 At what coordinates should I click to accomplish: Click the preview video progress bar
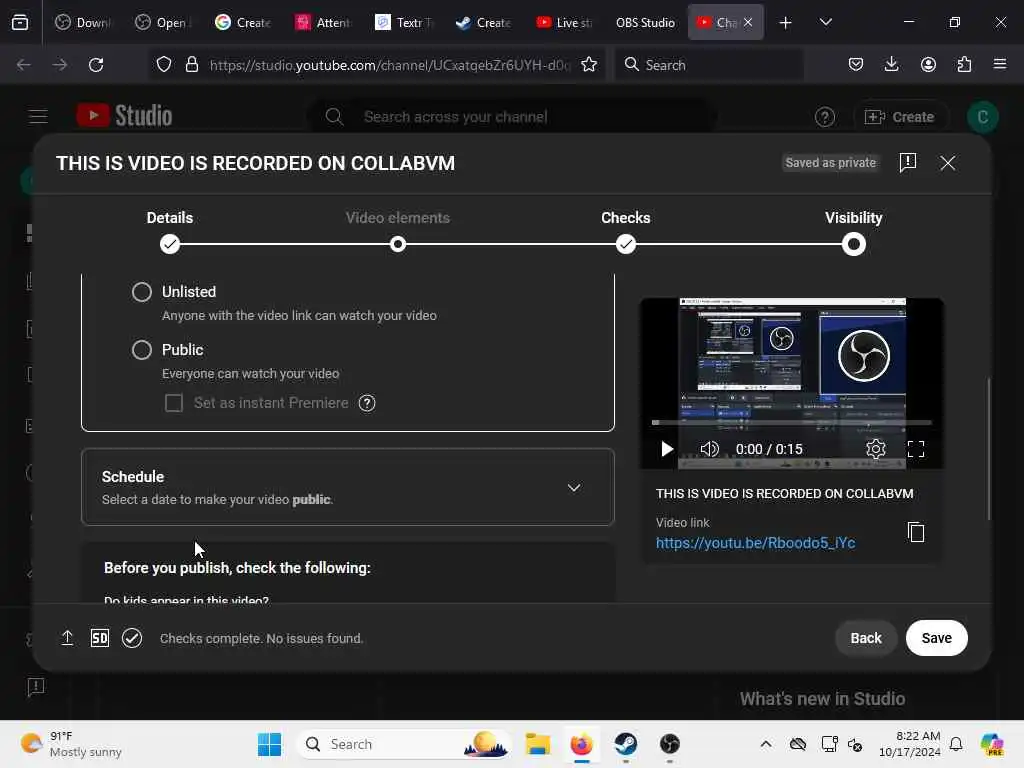point(792,423)
